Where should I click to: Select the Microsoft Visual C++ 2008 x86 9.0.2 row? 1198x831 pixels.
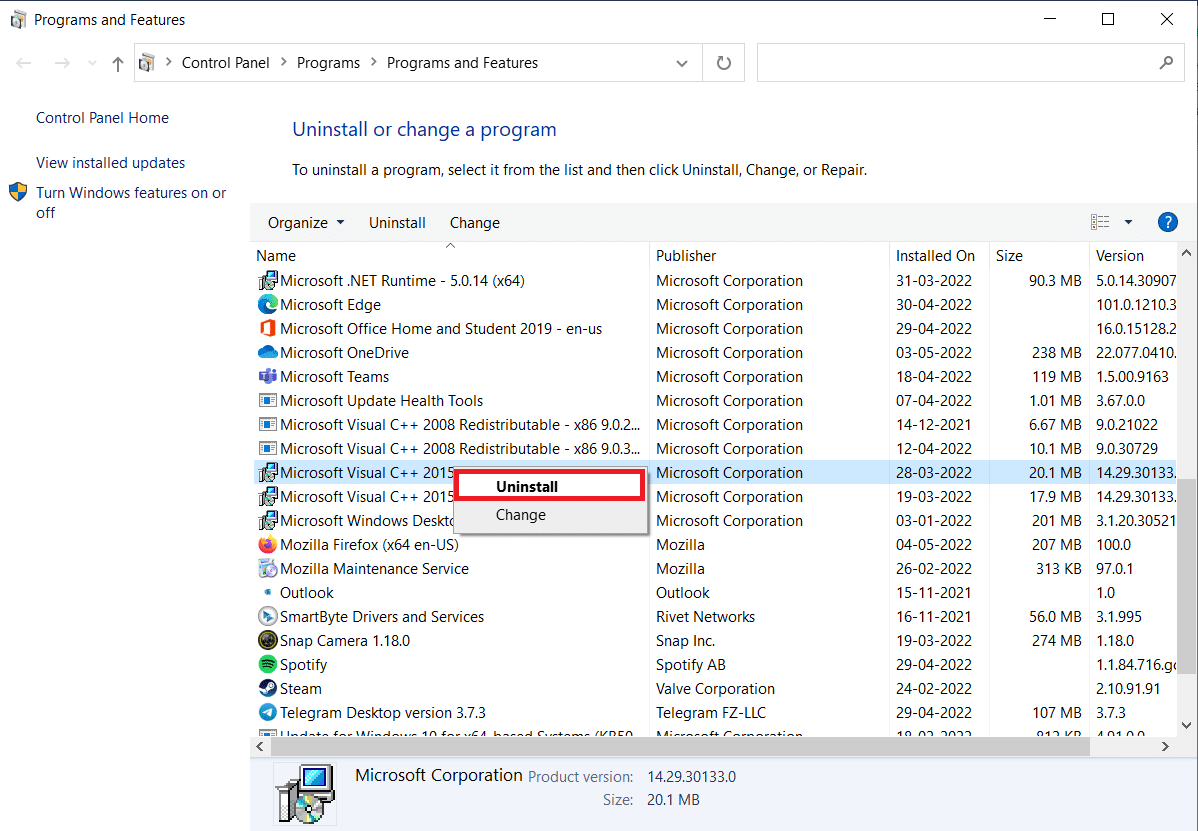714,425
